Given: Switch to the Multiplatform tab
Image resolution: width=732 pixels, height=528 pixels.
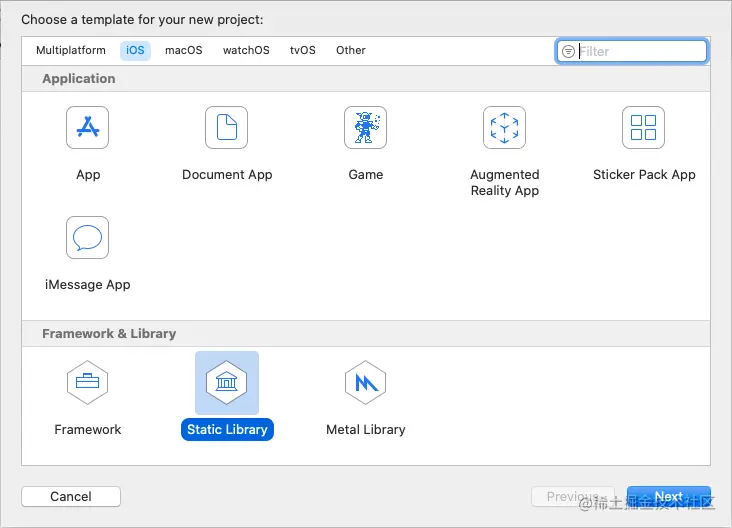Looking at the screenshot, I should pos(71,50).
